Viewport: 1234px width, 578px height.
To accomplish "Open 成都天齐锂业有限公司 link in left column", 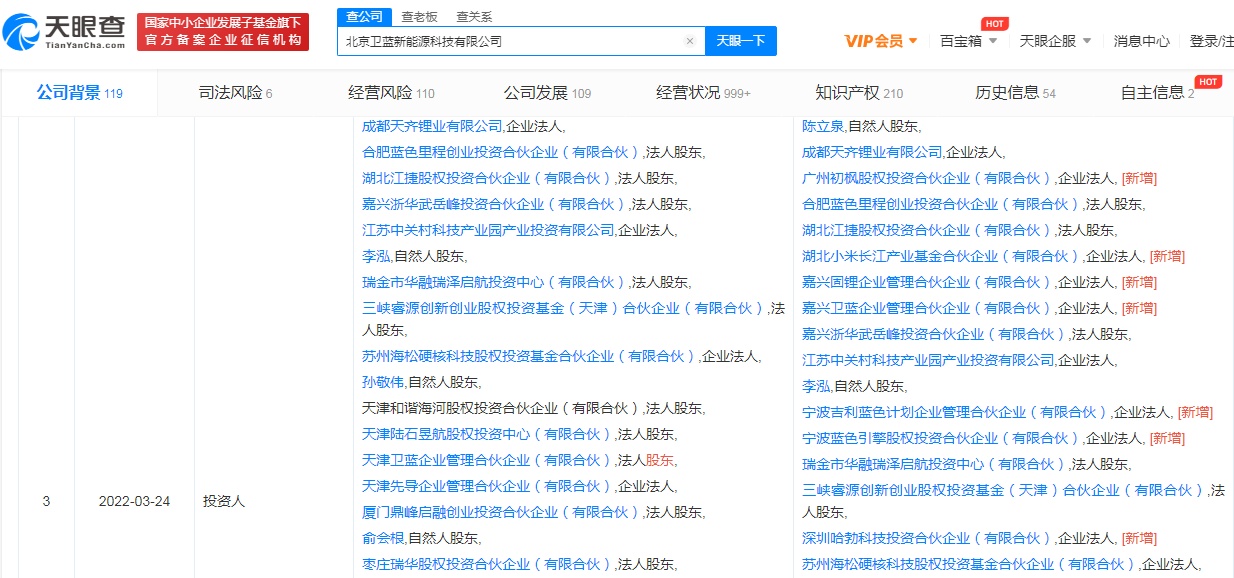I will point(432,126).
